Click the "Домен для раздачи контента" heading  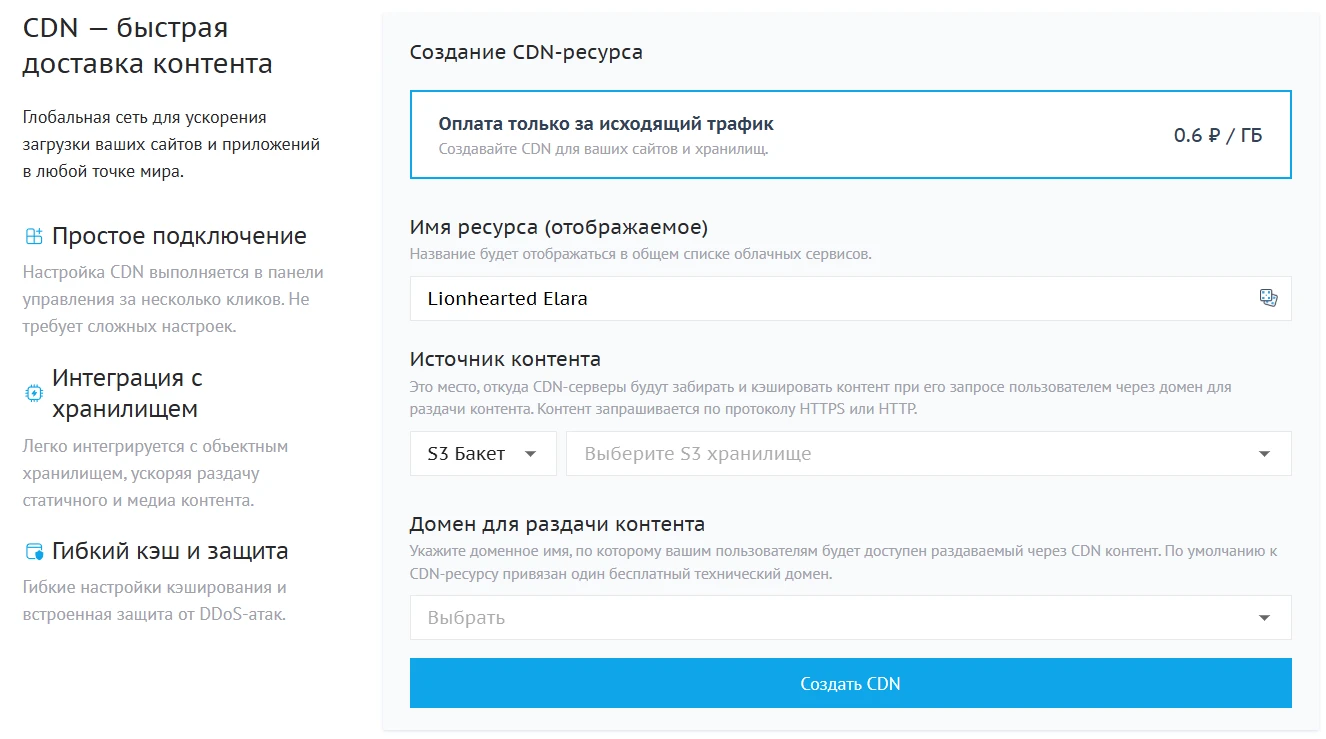pyautogui.click(x=557, y=522)
